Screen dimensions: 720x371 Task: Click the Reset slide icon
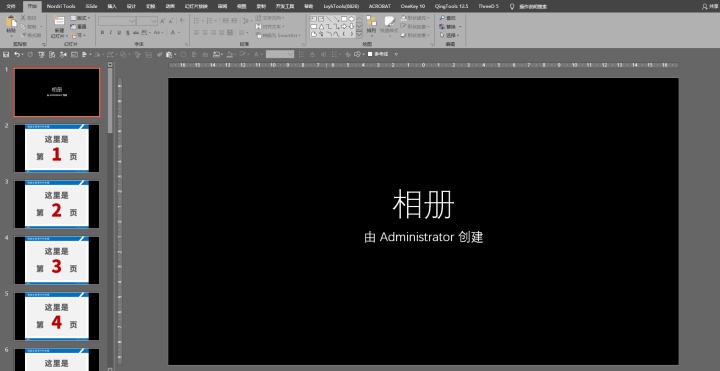73,27
